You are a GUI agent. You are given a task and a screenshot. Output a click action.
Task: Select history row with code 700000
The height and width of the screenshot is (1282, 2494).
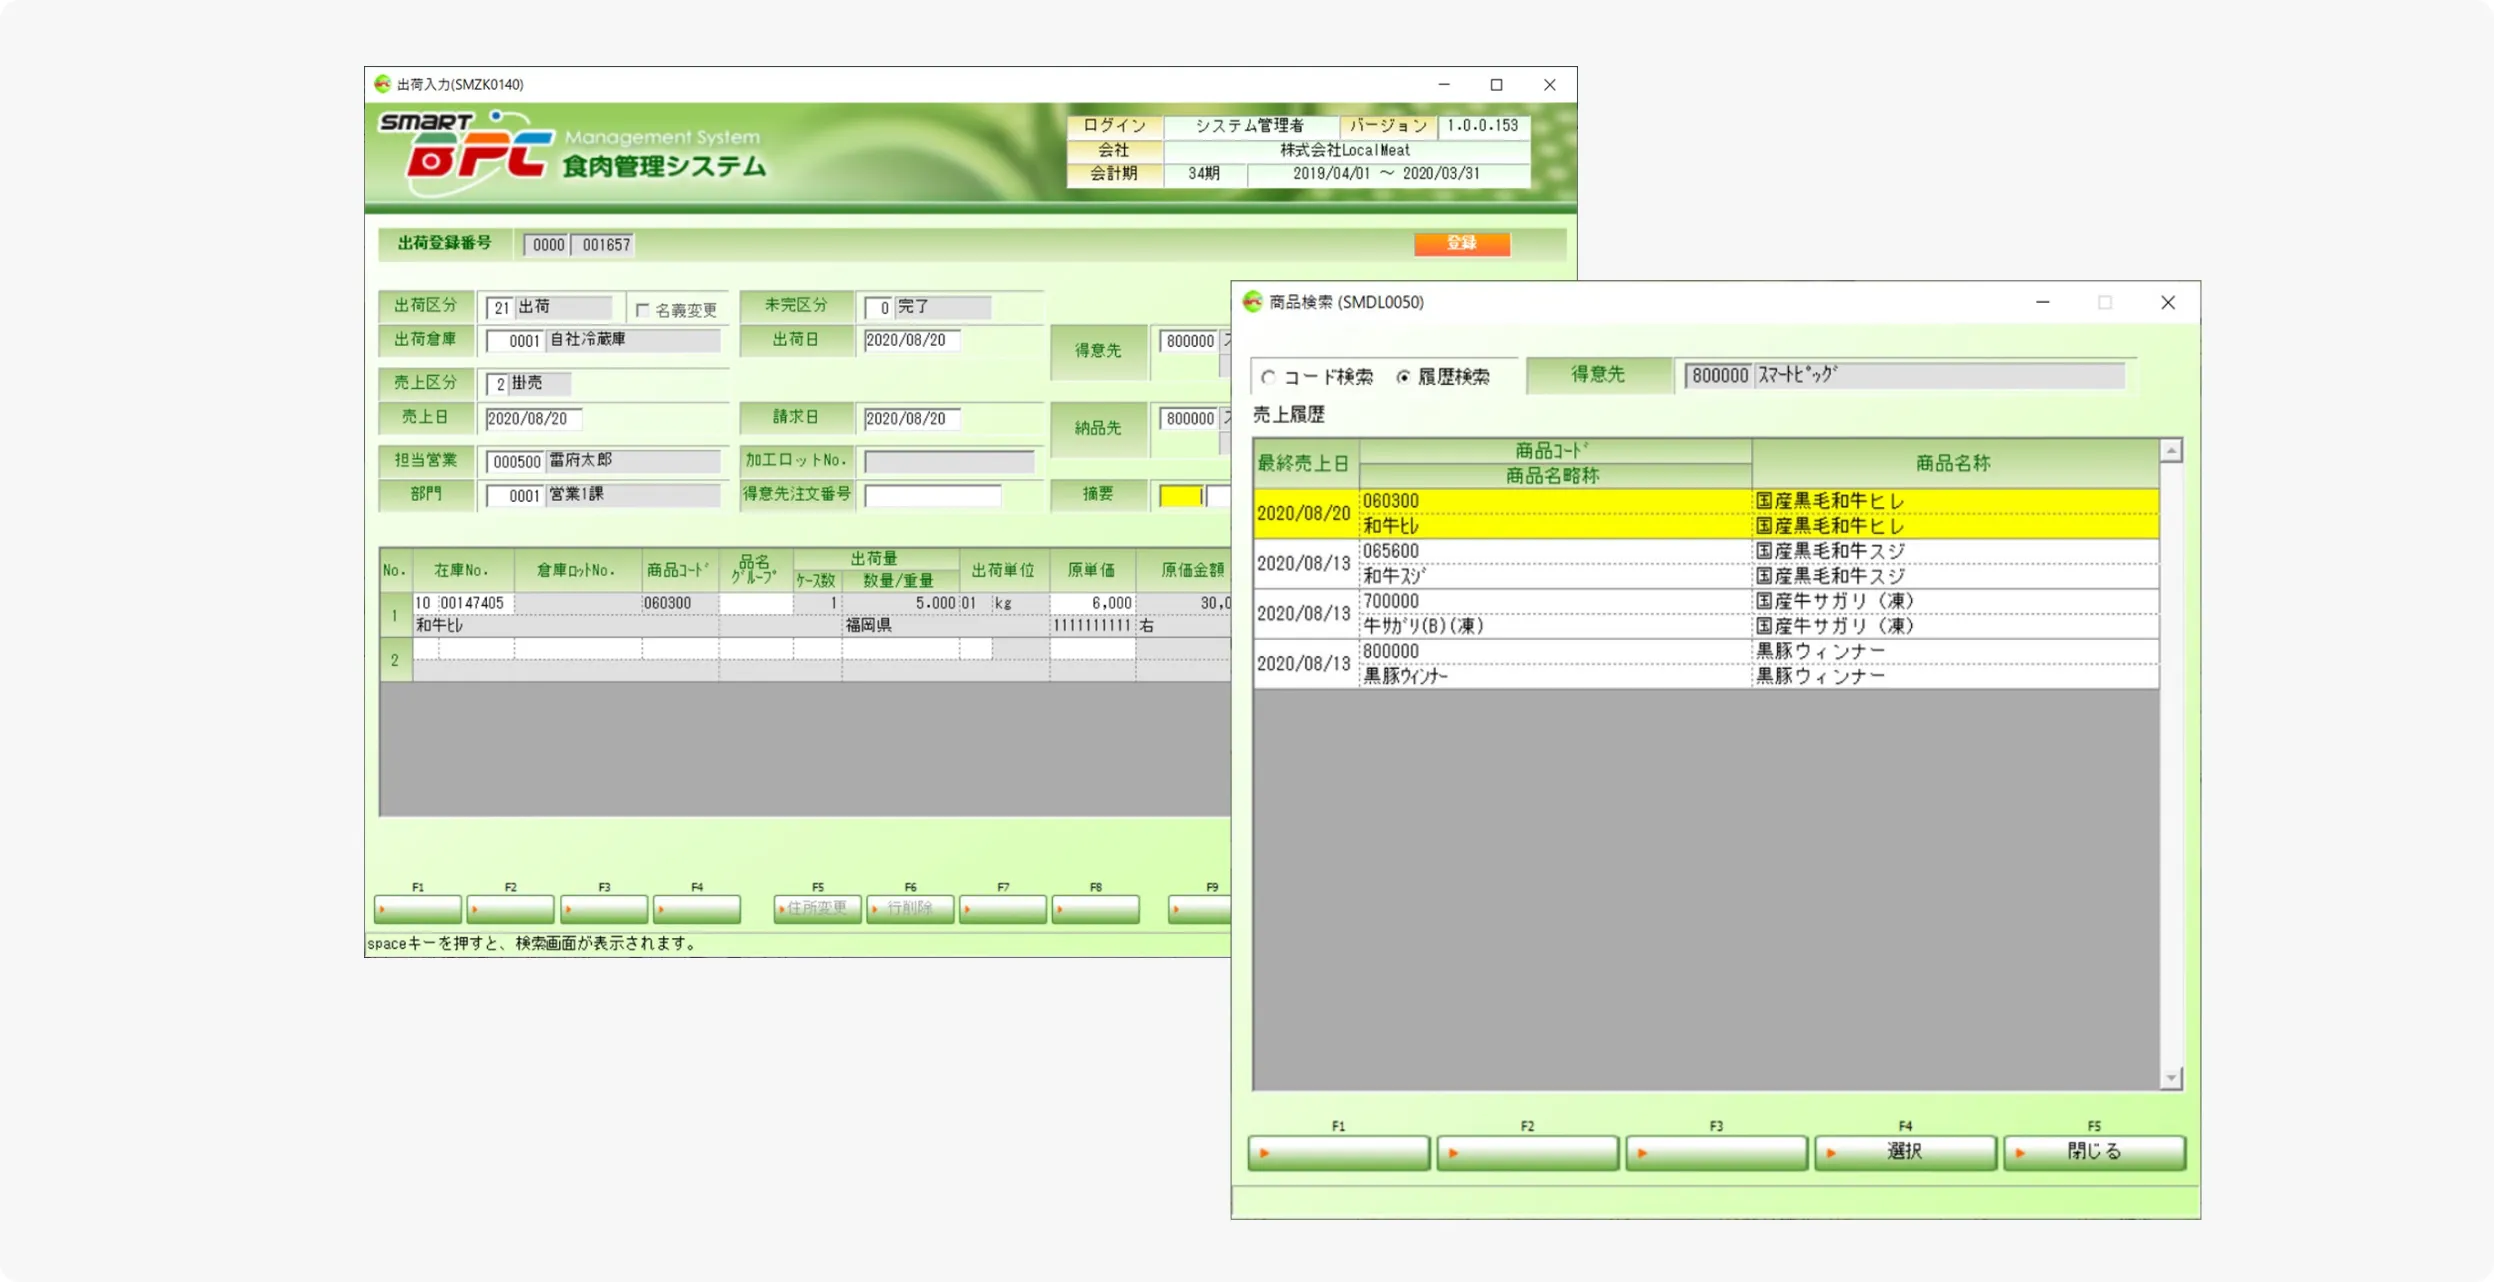pos(1705,613)
